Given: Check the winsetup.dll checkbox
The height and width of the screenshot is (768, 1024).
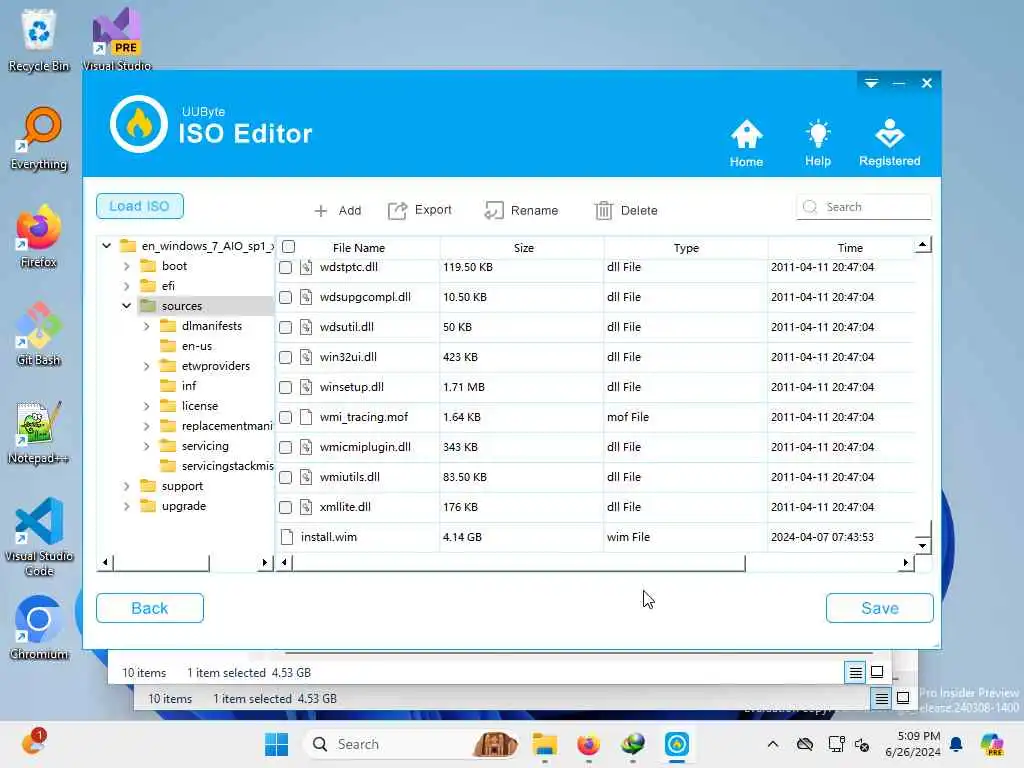Looking at the screenshot, I should click(285, 388).
